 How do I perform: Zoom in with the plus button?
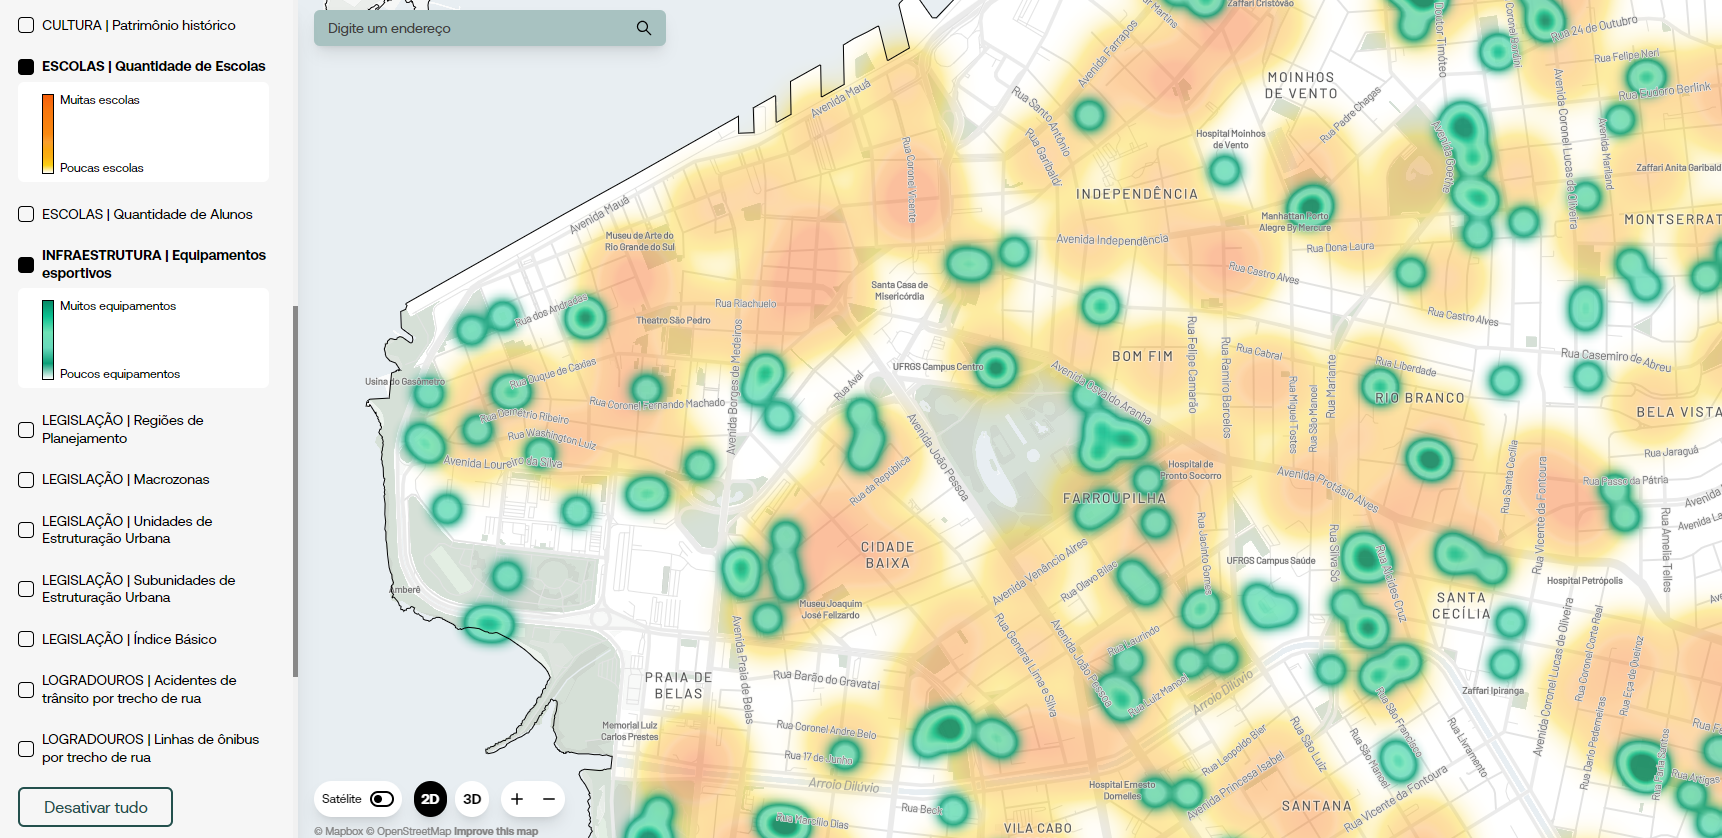517,799
